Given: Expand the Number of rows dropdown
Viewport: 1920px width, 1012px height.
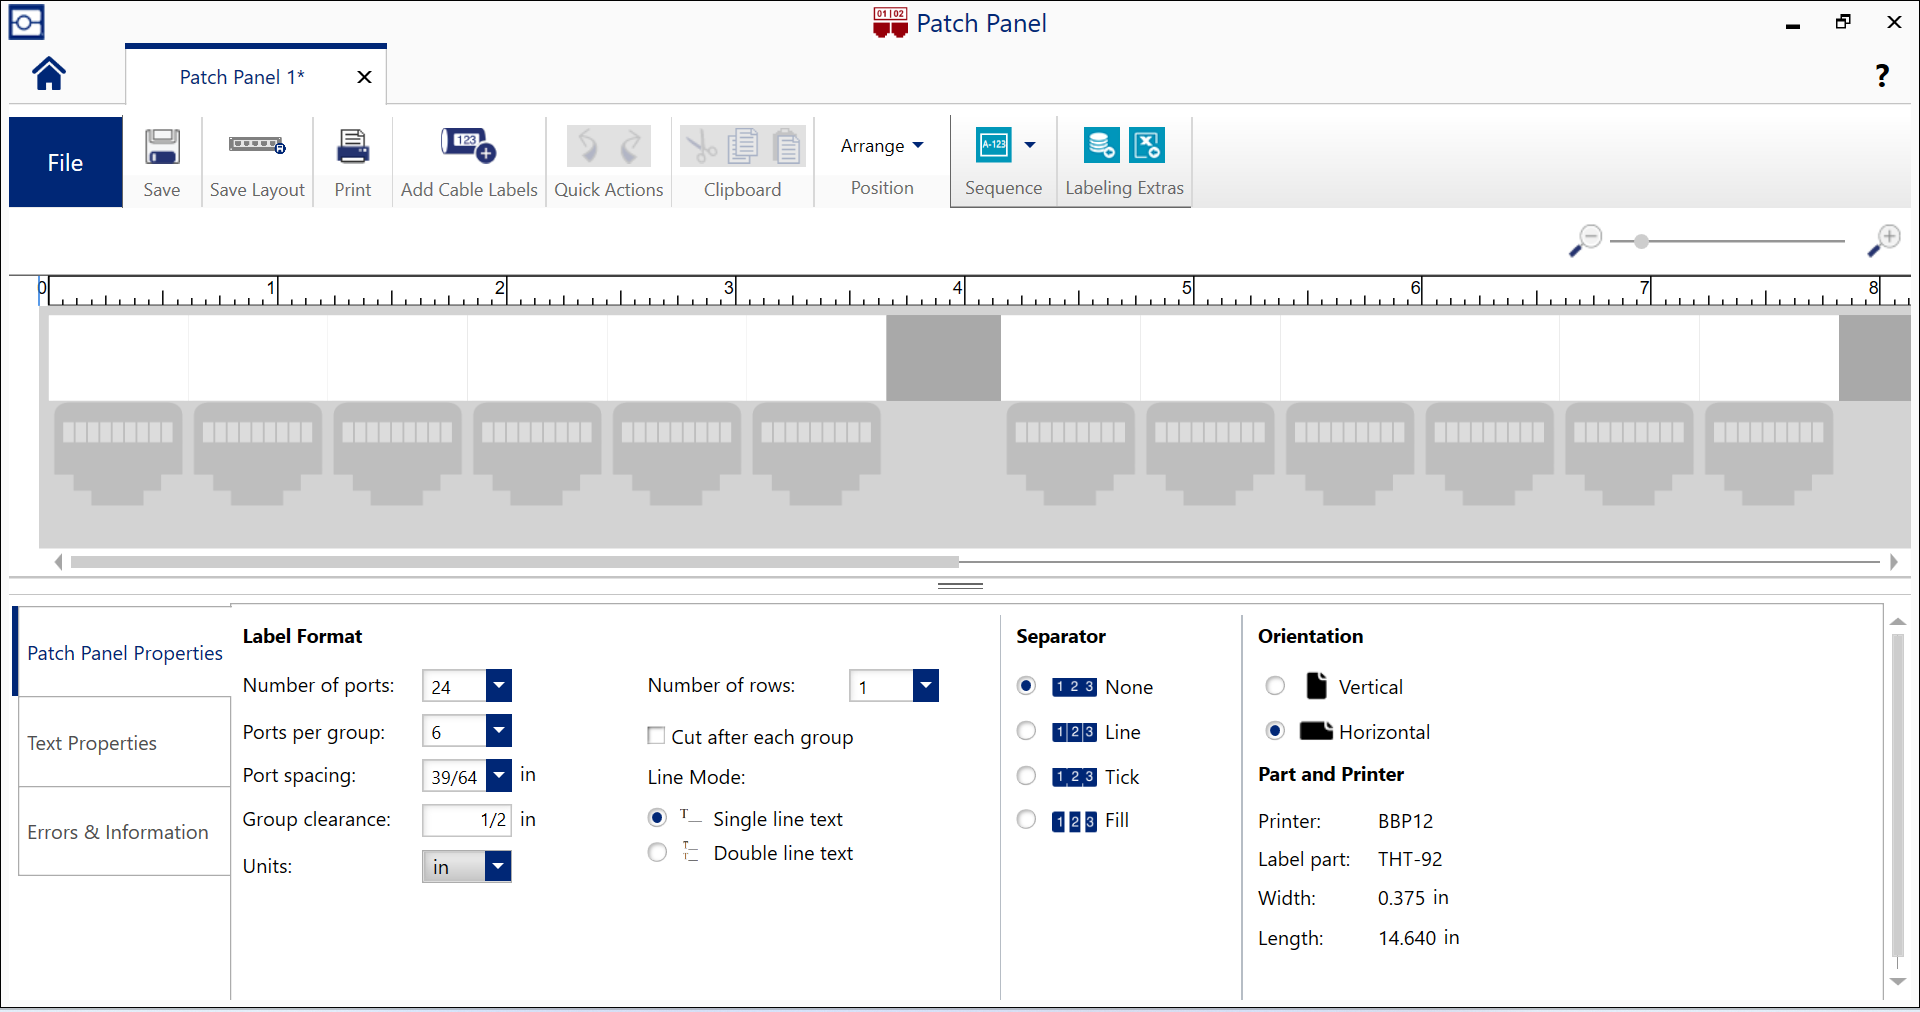Looking at the screenshot, I should pyautogui.click(x=925, y=686).
